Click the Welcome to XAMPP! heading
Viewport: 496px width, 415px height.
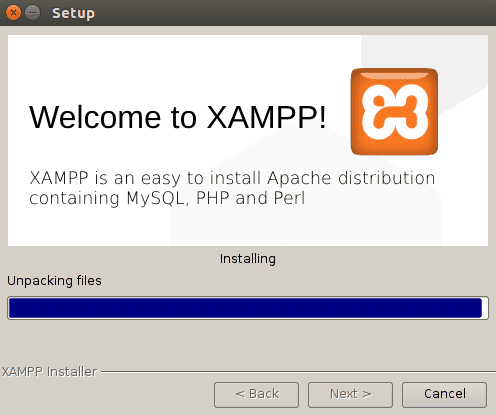click(177, 117)
